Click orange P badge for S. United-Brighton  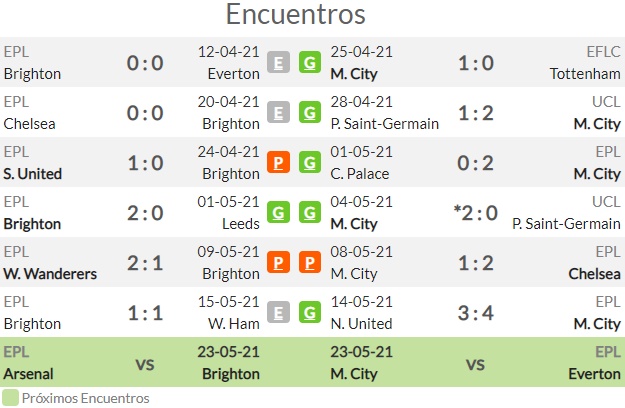tap(278, 163)
